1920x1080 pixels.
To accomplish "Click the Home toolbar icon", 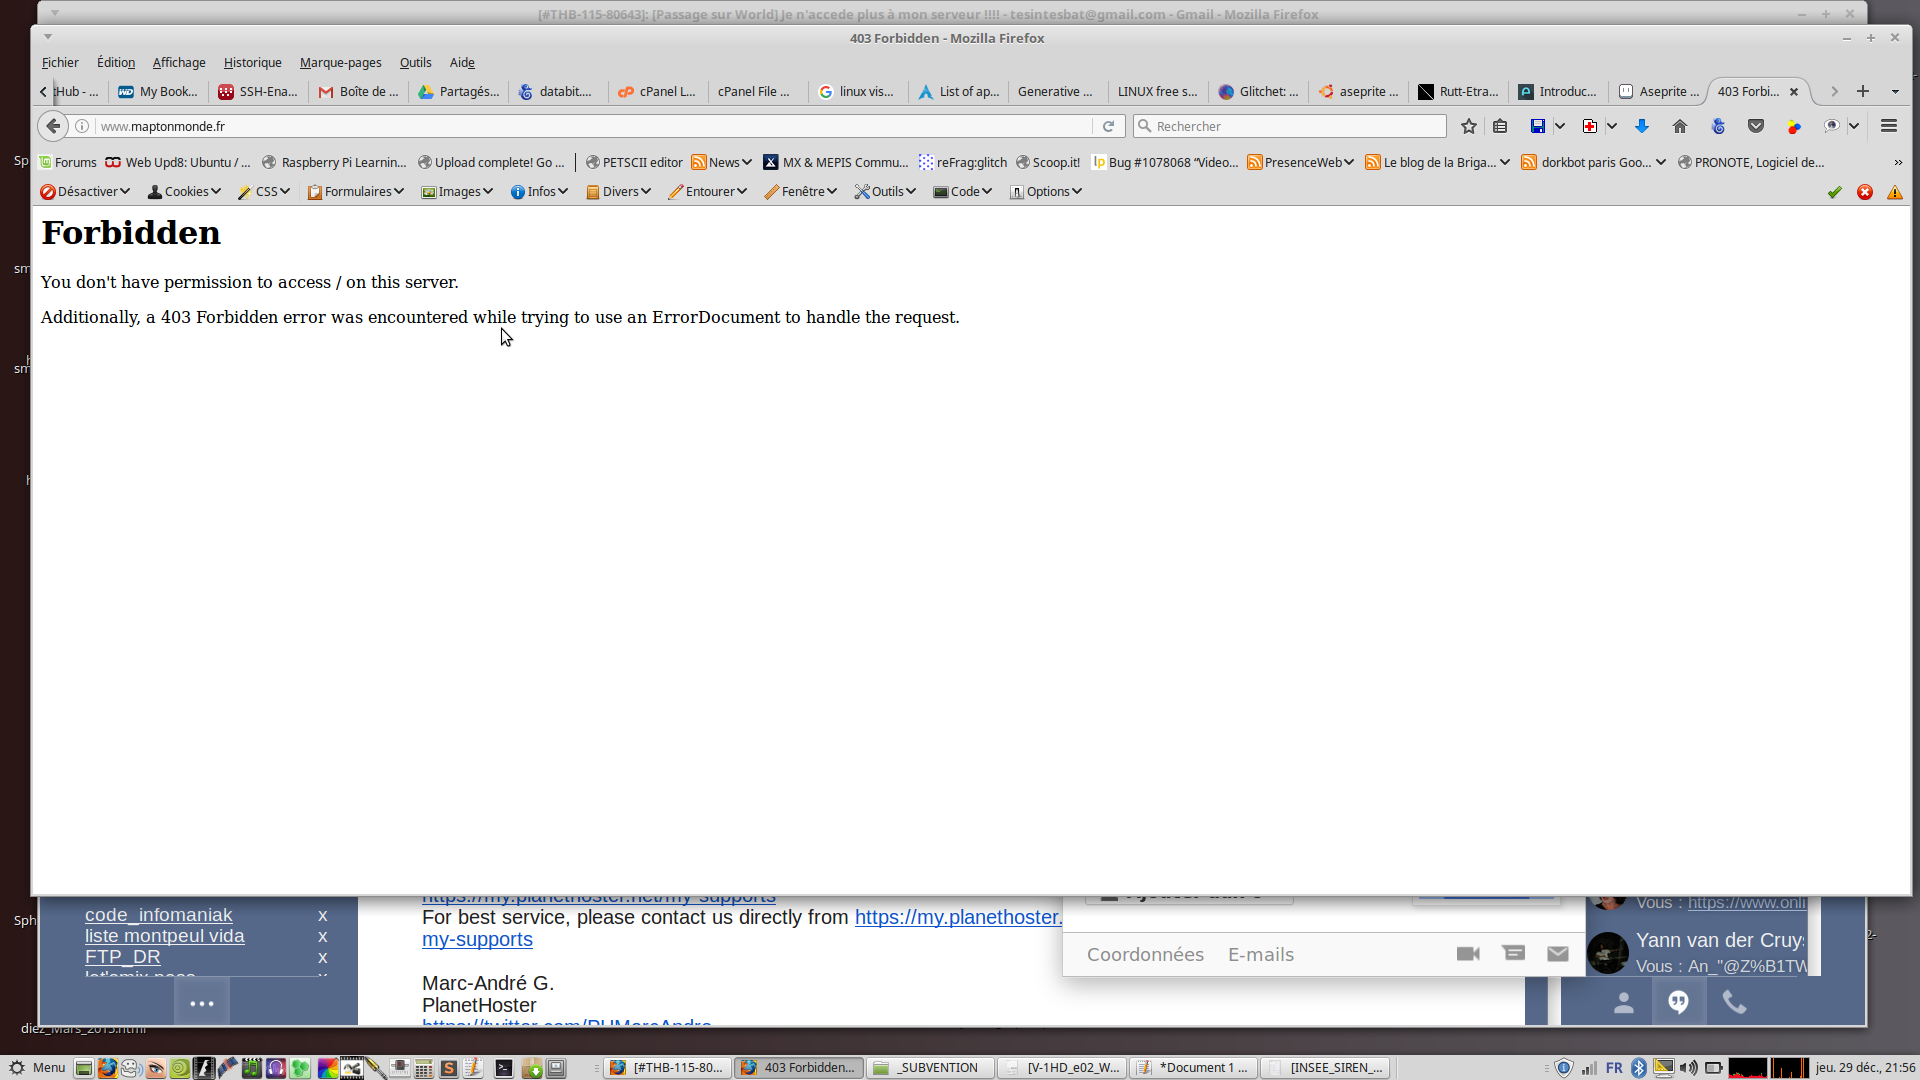I will tap(1680, 126).
